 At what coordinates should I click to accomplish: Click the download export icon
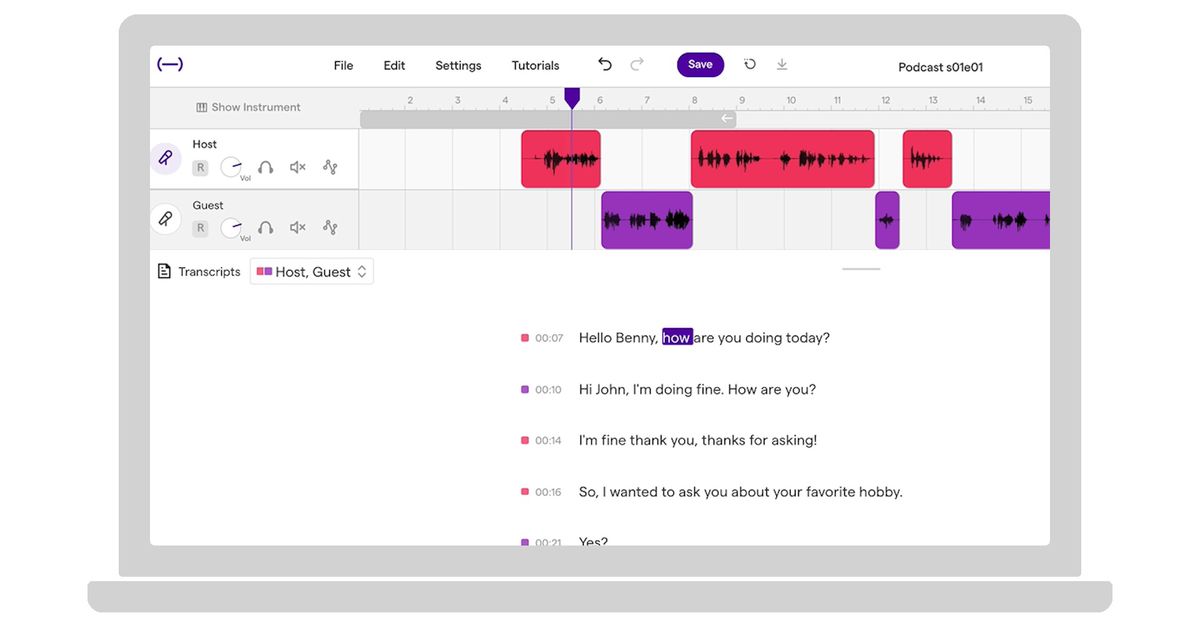click(782, 65)
